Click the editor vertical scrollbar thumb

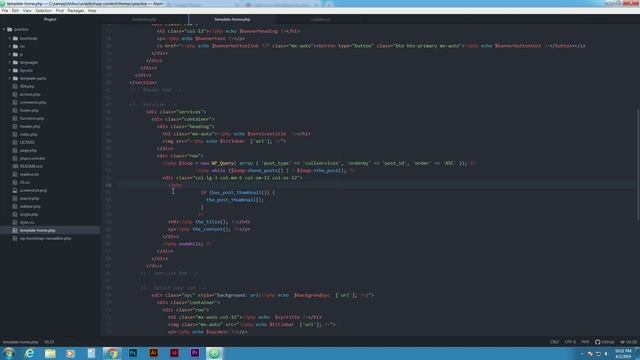pyautogui.click(x=638, y=166)
